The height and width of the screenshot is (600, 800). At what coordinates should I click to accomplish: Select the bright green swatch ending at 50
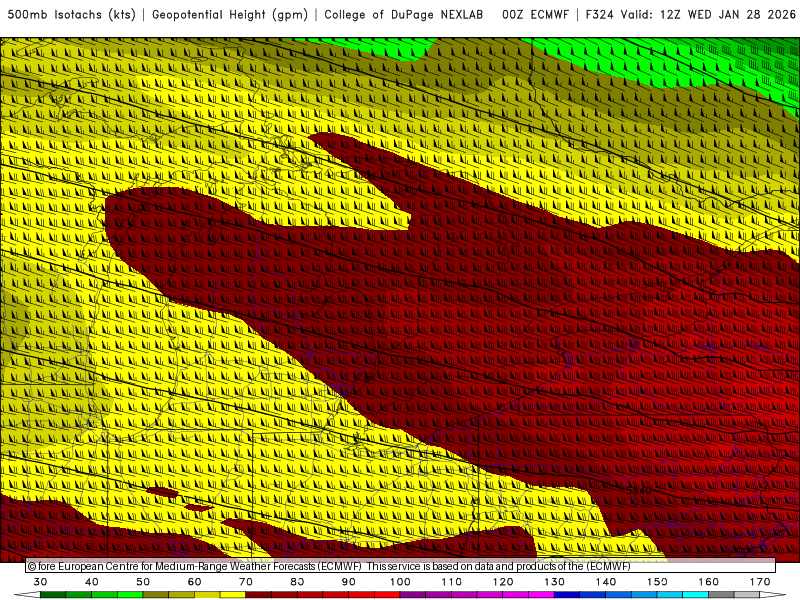pyautogui.click(x=130, y=595)
